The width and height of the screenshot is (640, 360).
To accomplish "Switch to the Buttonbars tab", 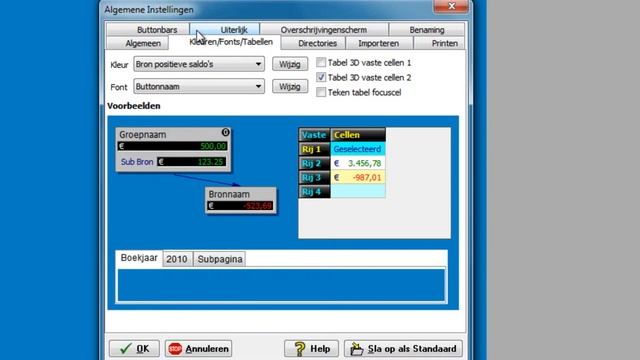I will pos(148,30).
